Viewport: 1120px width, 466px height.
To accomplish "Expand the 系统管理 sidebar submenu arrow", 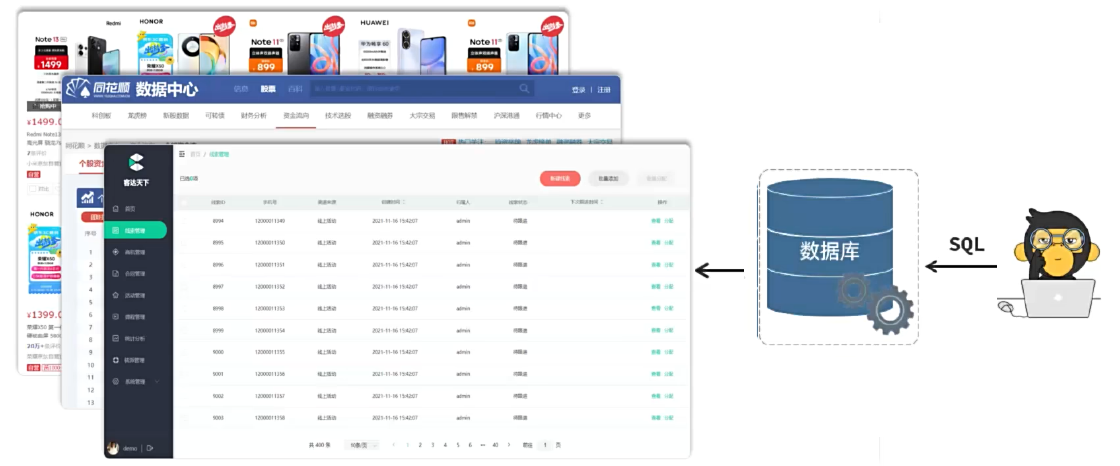I will (158, 381).
